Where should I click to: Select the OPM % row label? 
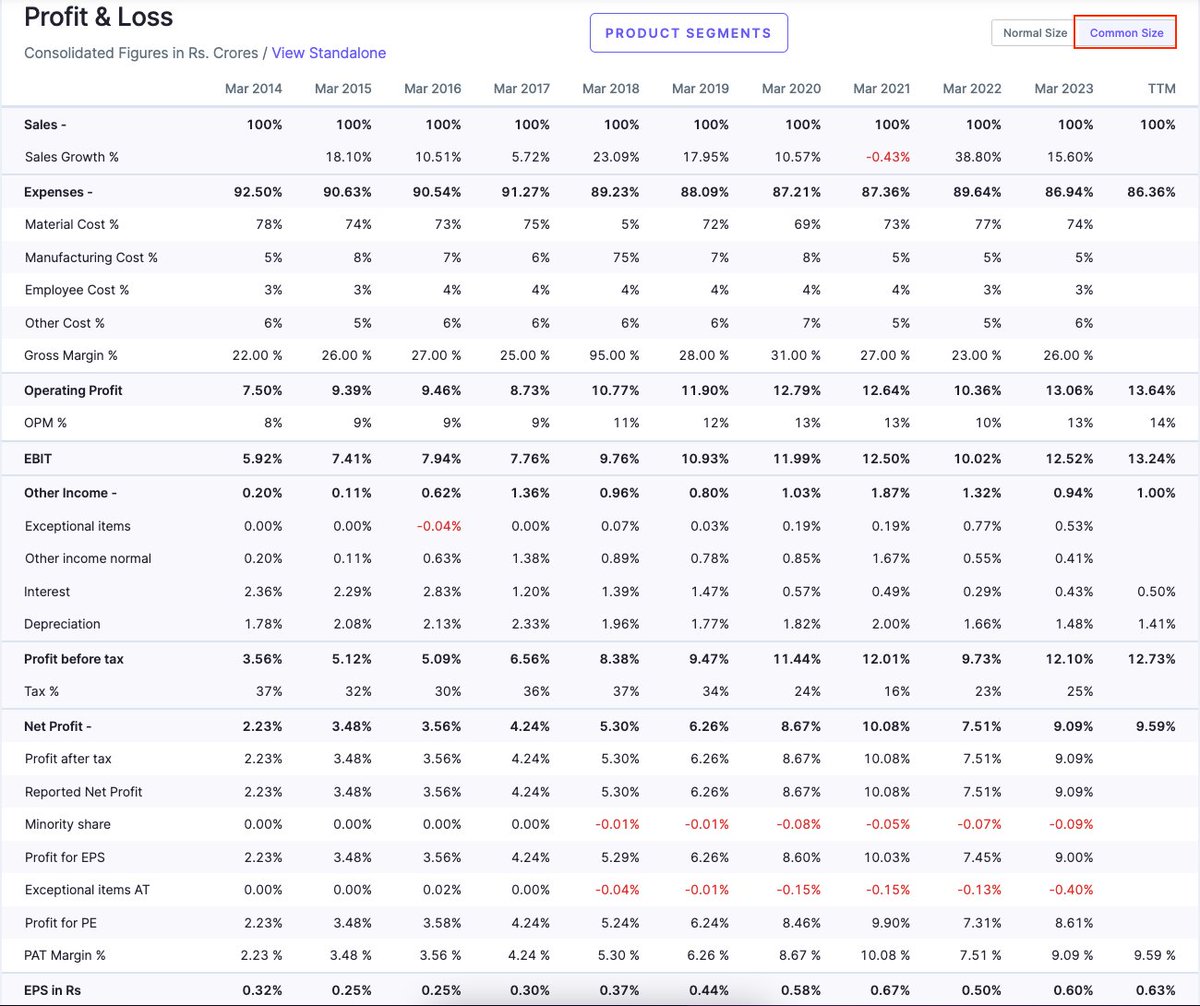tap(46, 423)
